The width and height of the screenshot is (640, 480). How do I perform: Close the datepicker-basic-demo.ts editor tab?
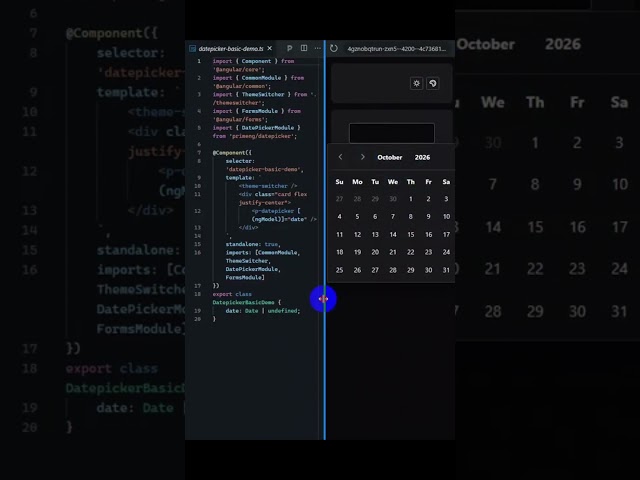[x=269, y=48]
